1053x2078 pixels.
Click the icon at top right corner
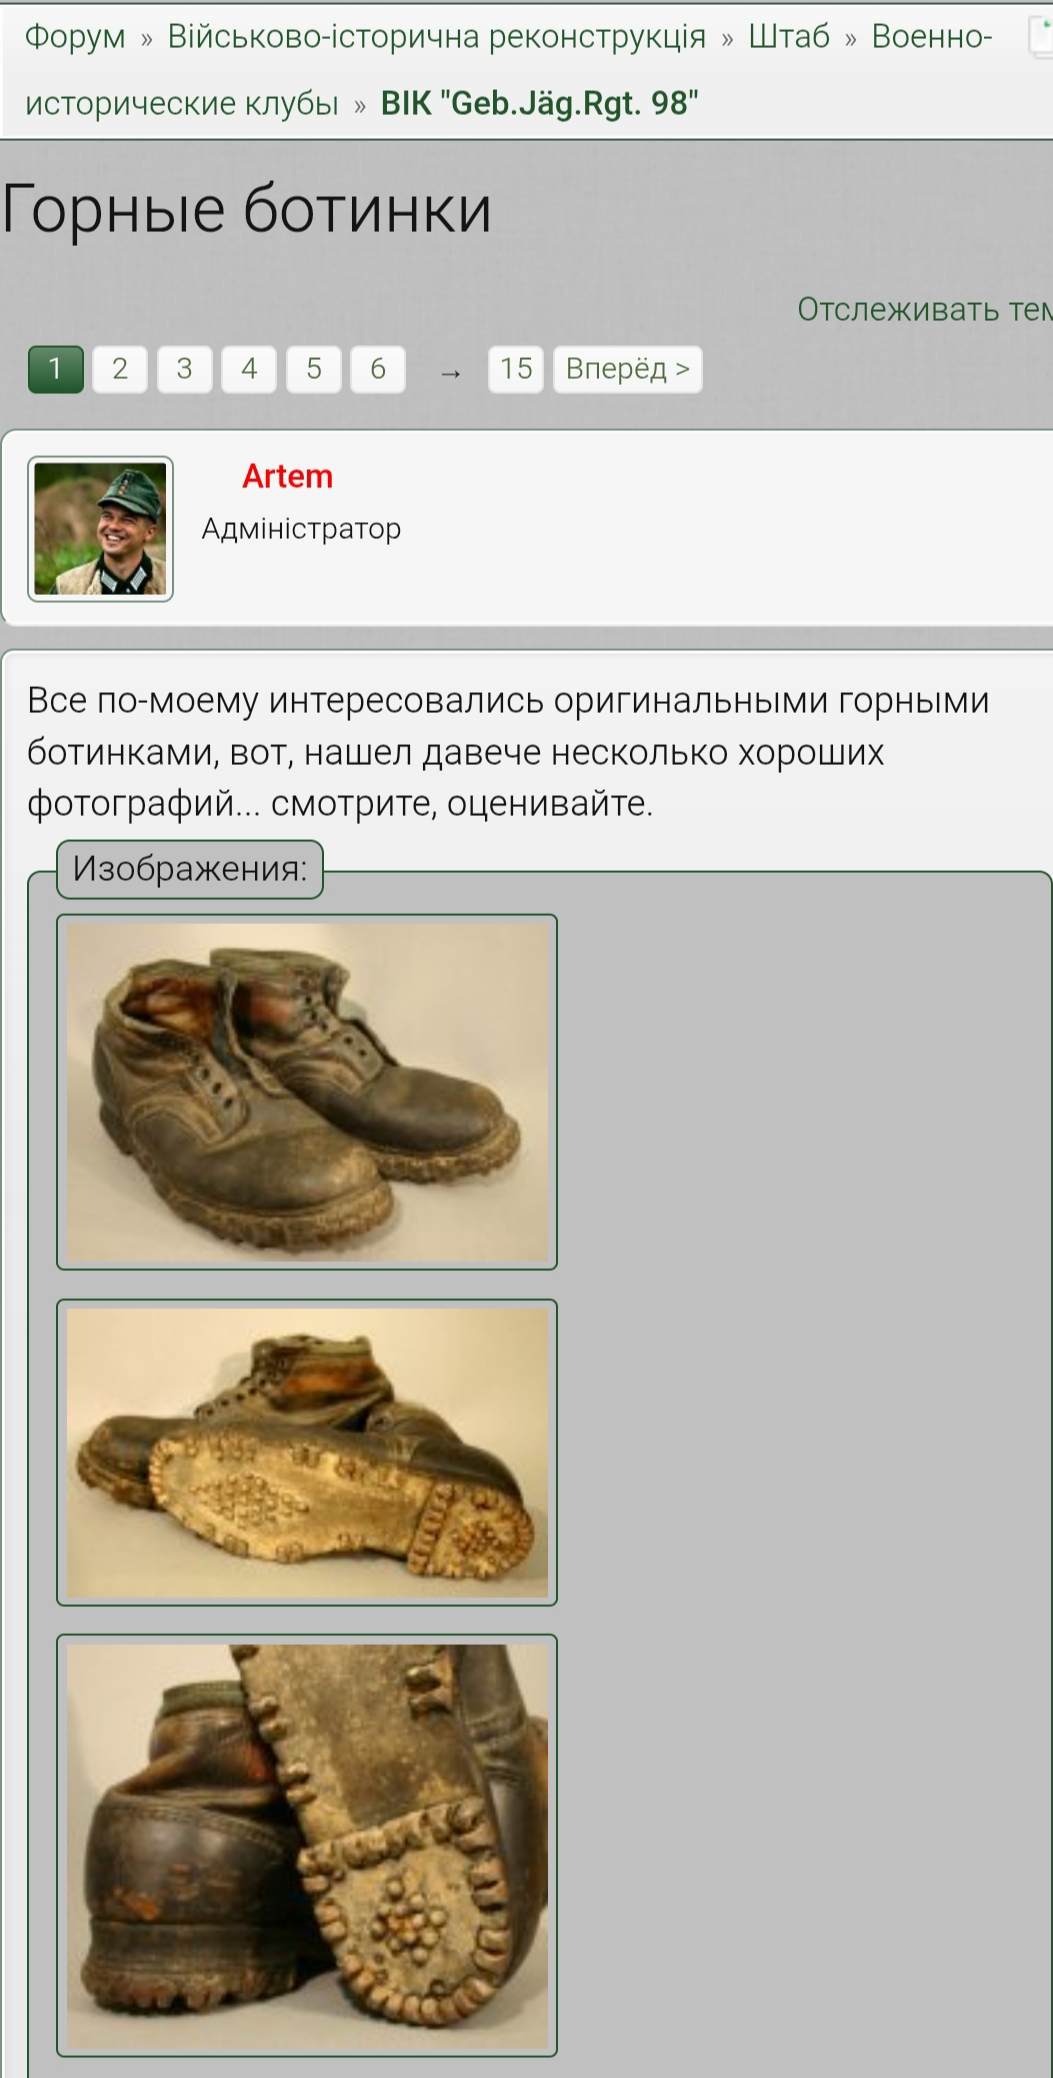click(x=1041, y=37)
